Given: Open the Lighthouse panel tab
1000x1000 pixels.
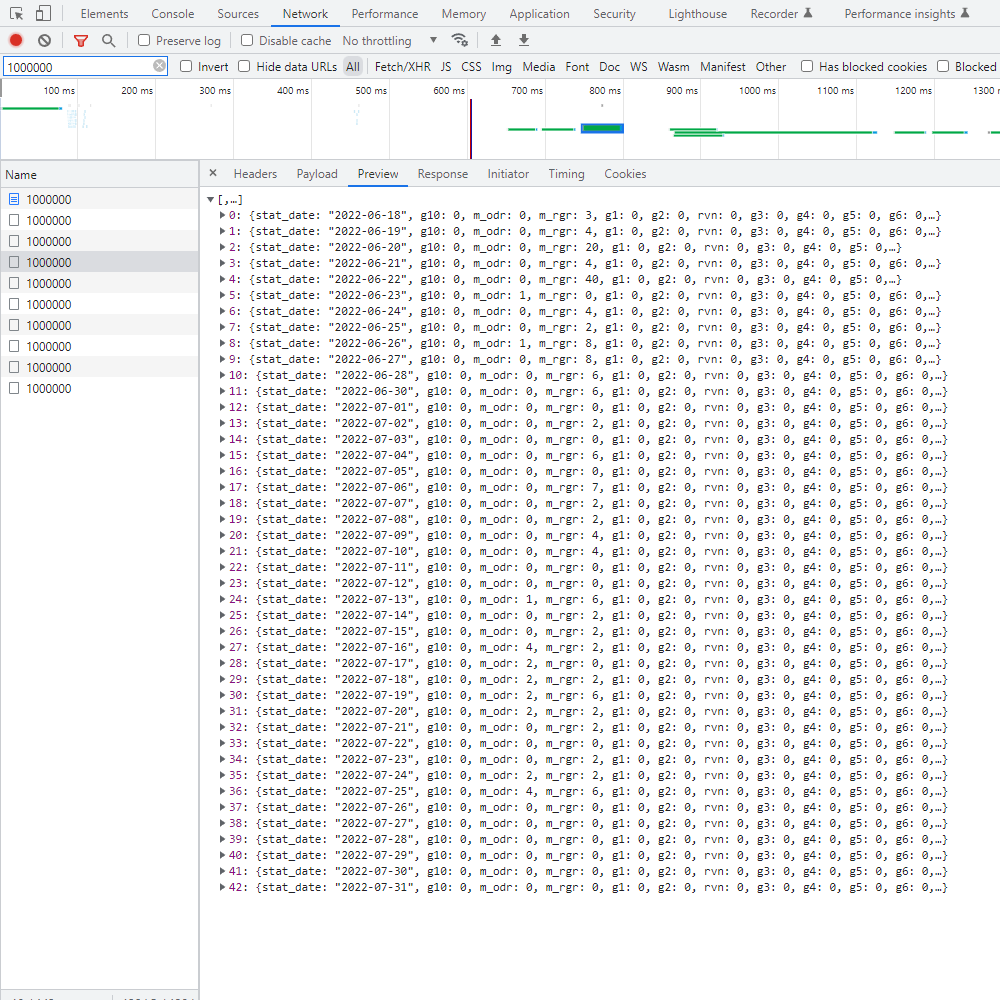Looking at the screenshot, I should [x=697, y=13].
